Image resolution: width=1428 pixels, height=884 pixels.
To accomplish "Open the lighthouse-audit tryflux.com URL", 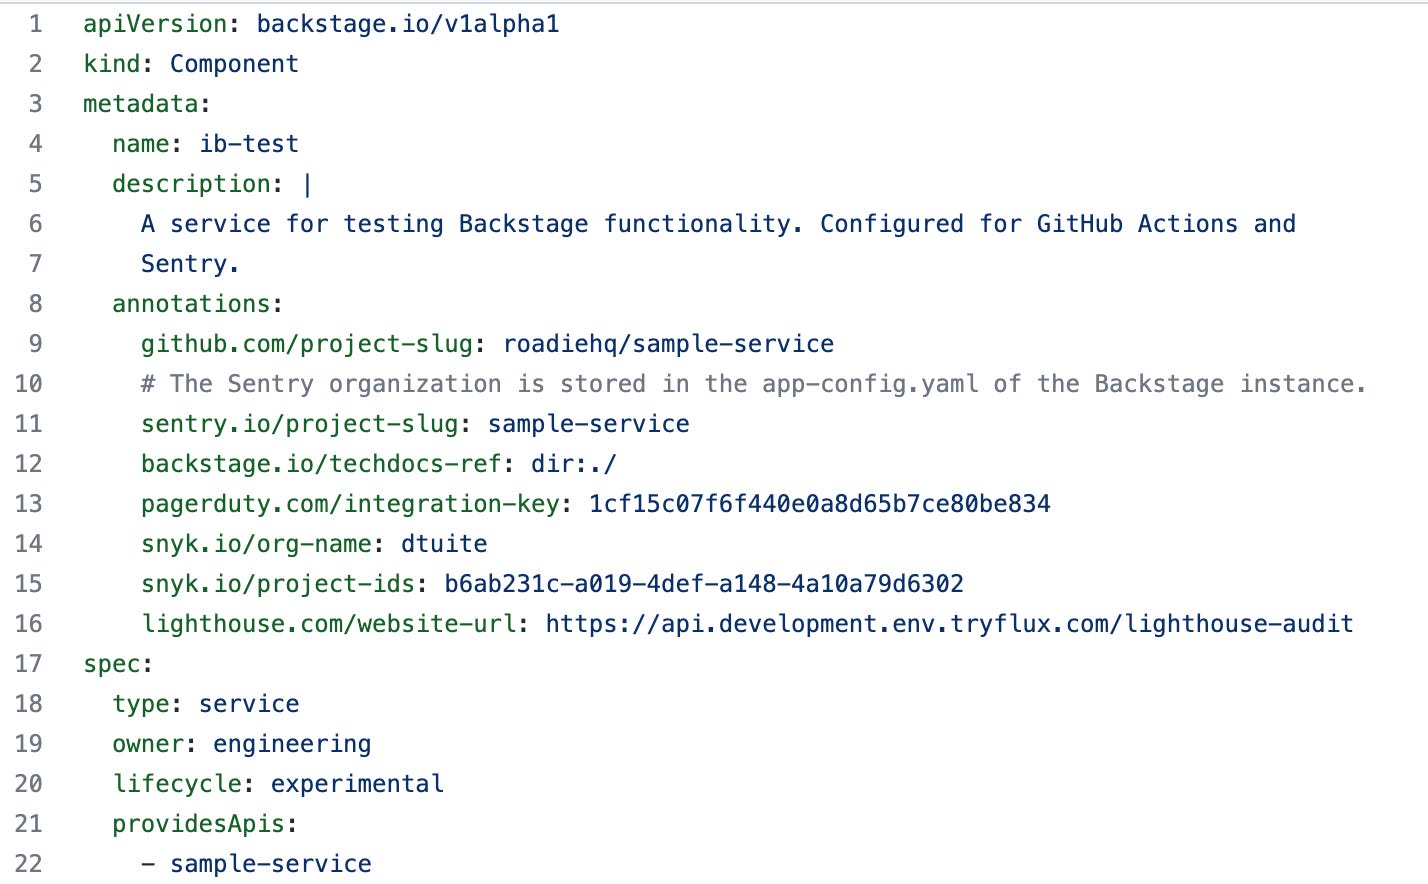I will [948, 623].
